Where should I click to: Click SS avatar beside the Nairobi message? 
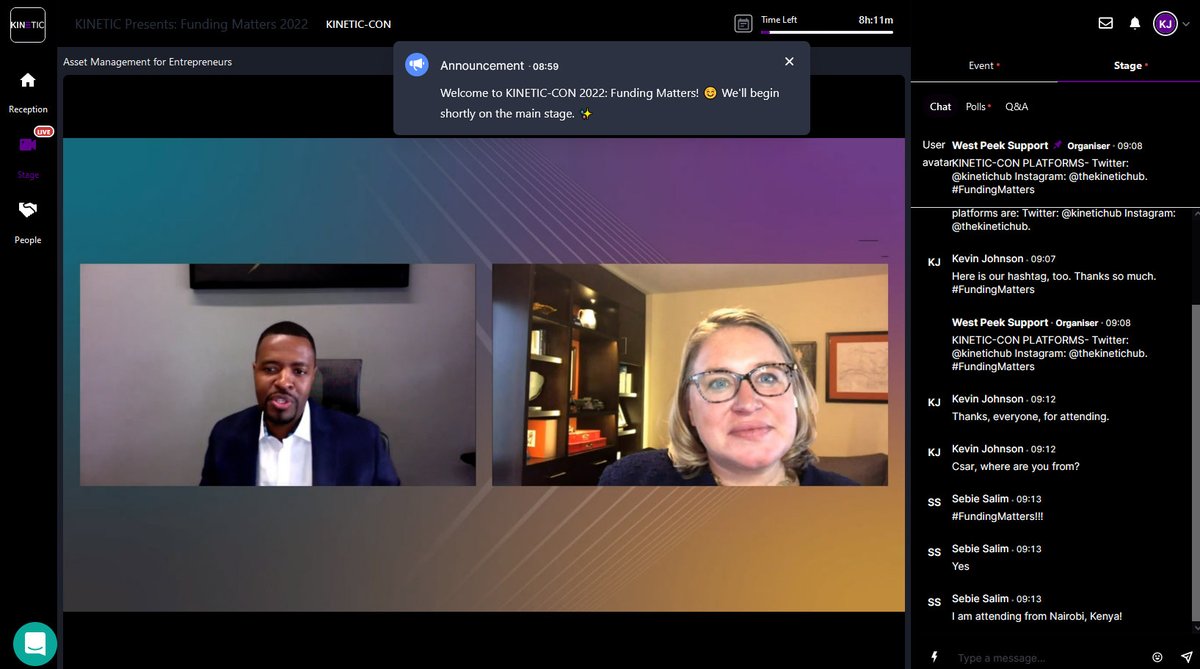(934, 602)
